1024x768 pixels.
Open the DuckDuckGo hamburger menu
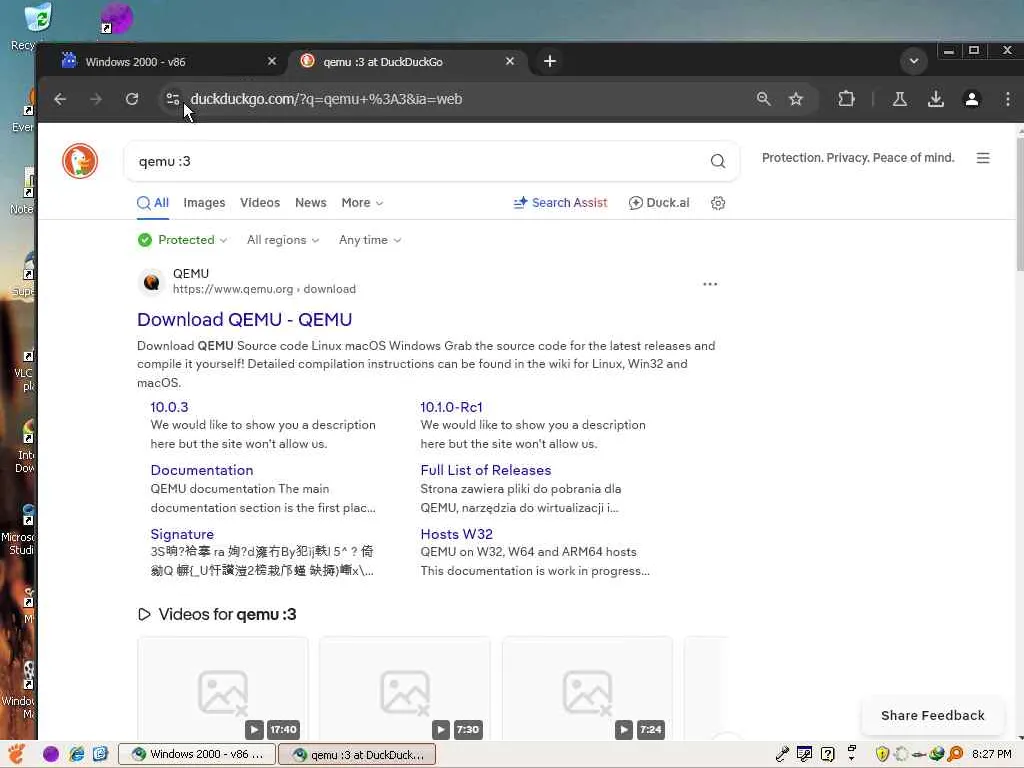983,158
